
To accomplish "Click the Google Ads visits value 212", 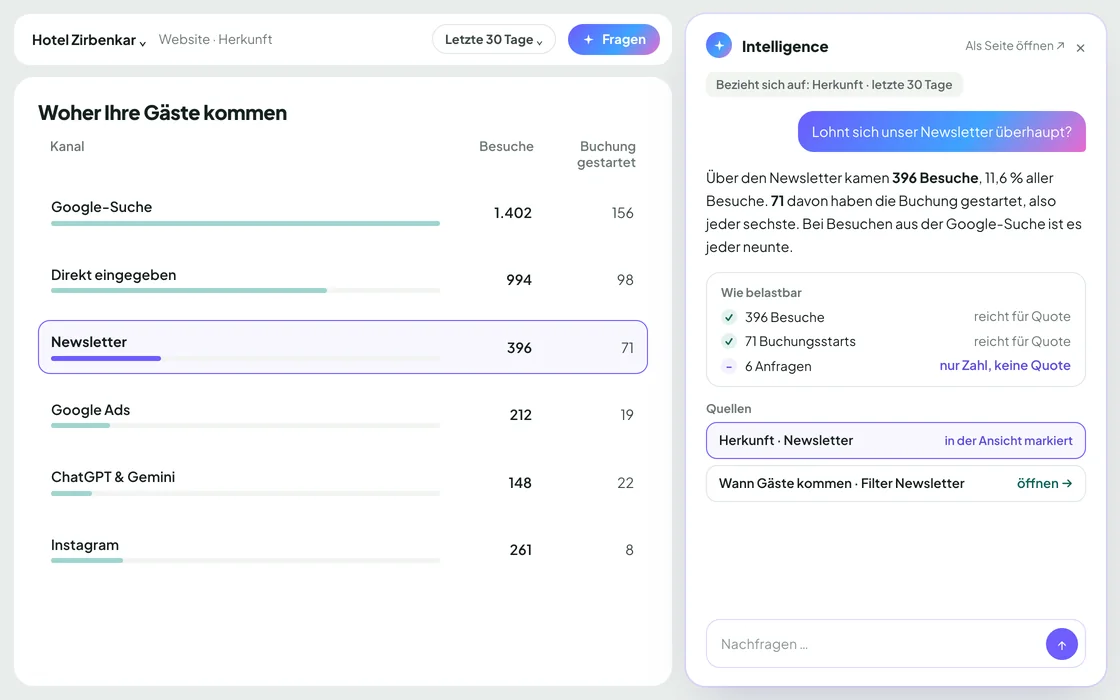I will 520,415.
